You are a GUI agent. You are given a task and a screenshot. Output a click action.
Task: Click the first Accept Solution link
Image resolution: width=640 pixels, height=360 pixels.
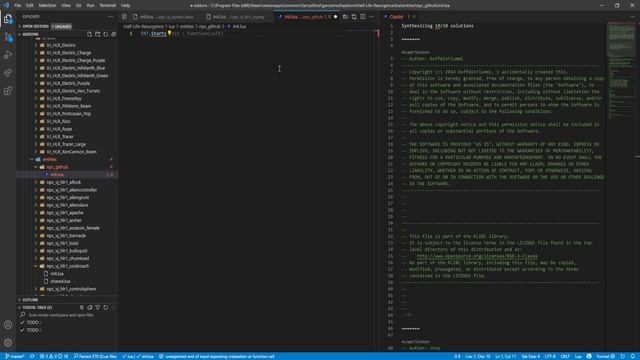tap(415, 52)
